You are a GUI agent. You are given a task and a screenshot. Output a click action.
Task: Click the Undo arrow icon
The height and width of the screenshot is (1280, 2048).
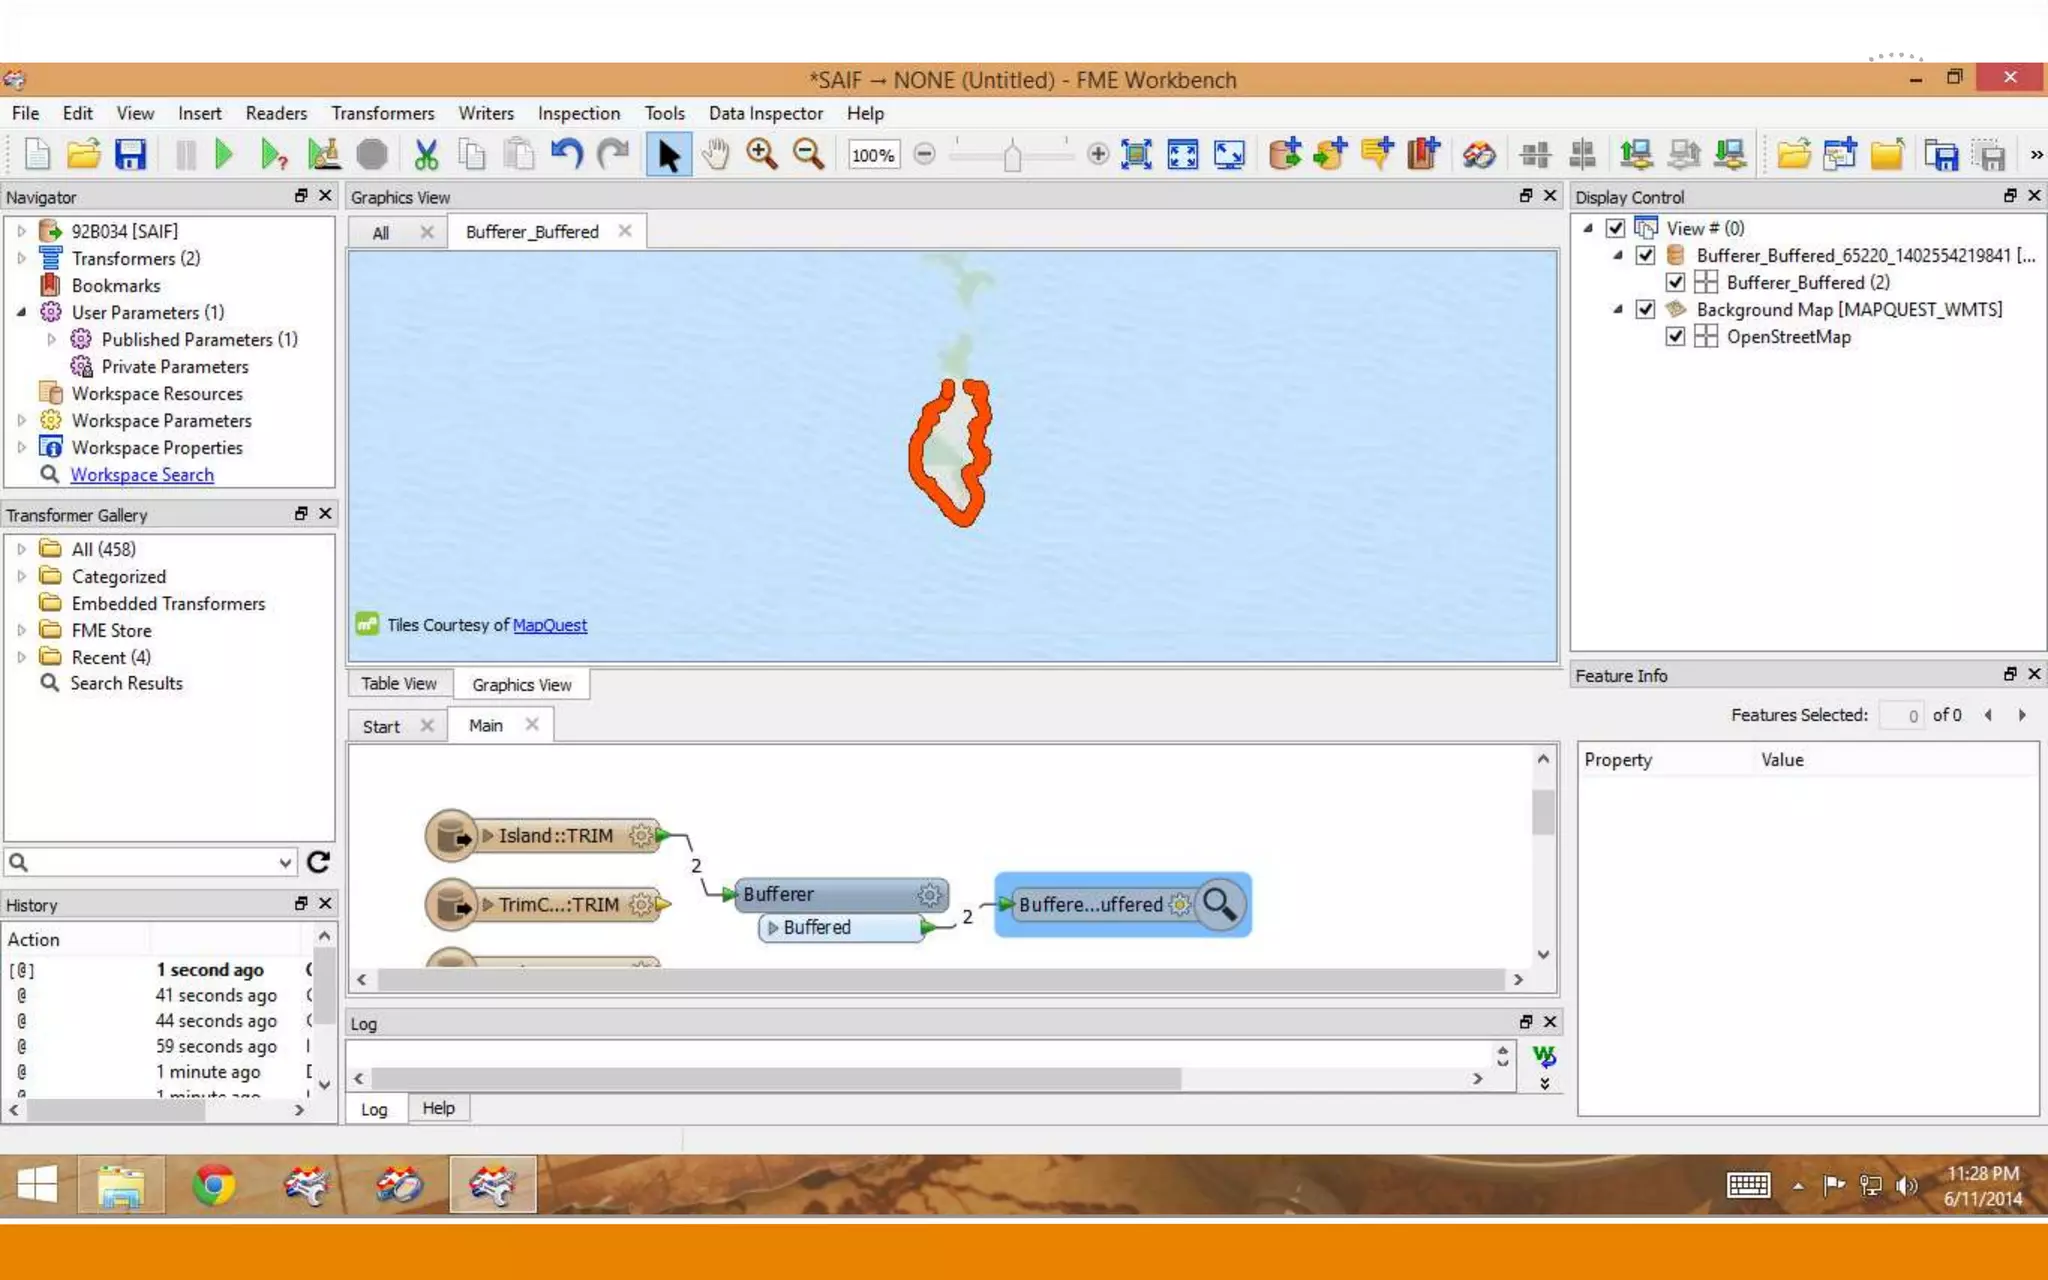pos(566,154)
